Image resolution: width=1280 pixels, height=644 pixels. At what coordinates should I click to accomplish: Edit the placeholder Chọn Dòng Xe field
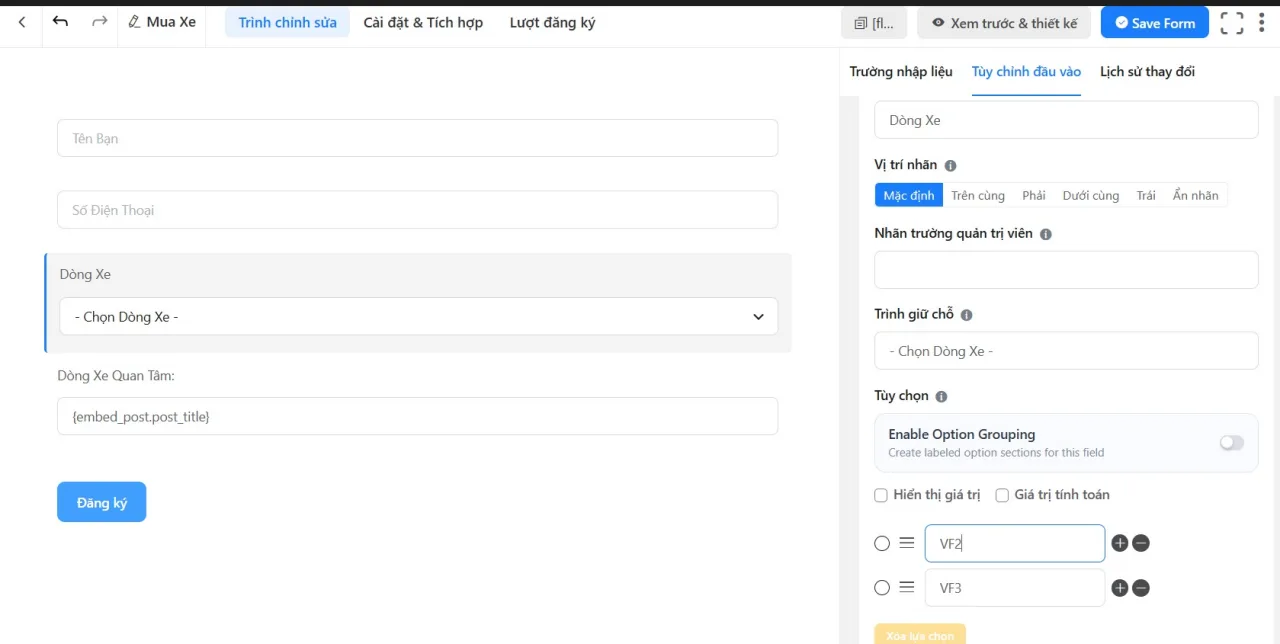pos(1066,351)
